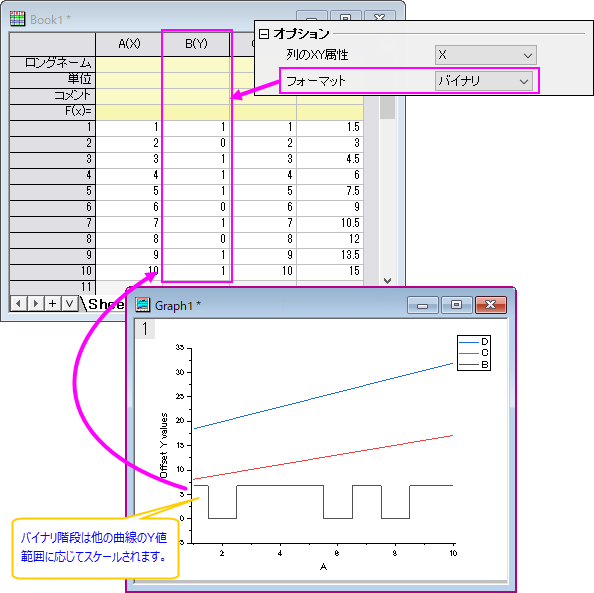This screenshot has height=593, width=594.
Task: Open the フォーマット dropdown set to バイナリ
Action: [x=483, y=81]
